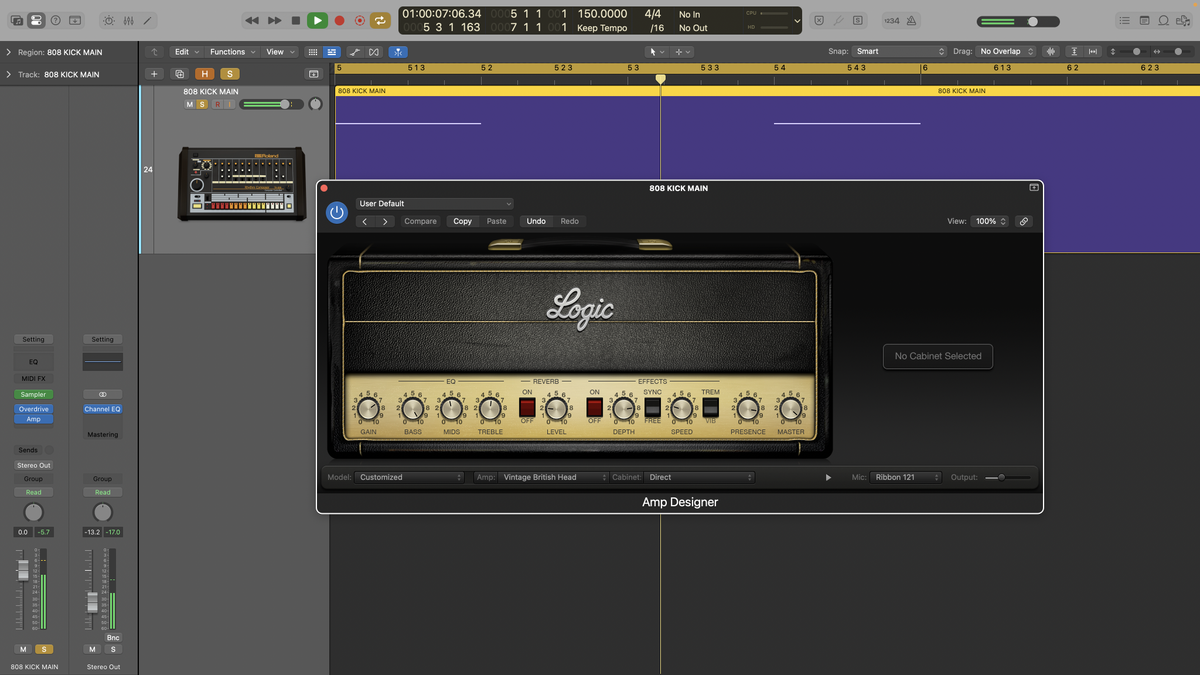This screenshot has width=1200, height=675.
Task: Click the Compare button in Amp Designer
Action: [420, 221]
